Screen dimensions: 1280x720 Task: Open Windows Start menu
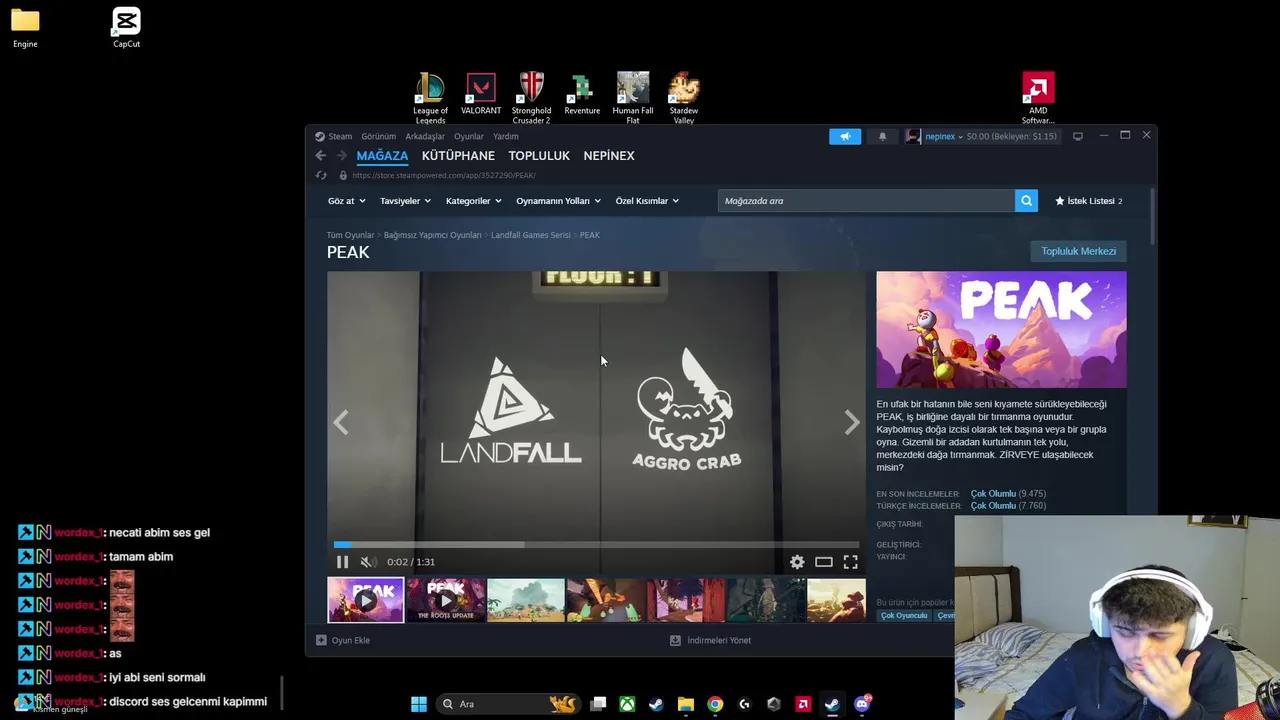click(x=419, y=704)
